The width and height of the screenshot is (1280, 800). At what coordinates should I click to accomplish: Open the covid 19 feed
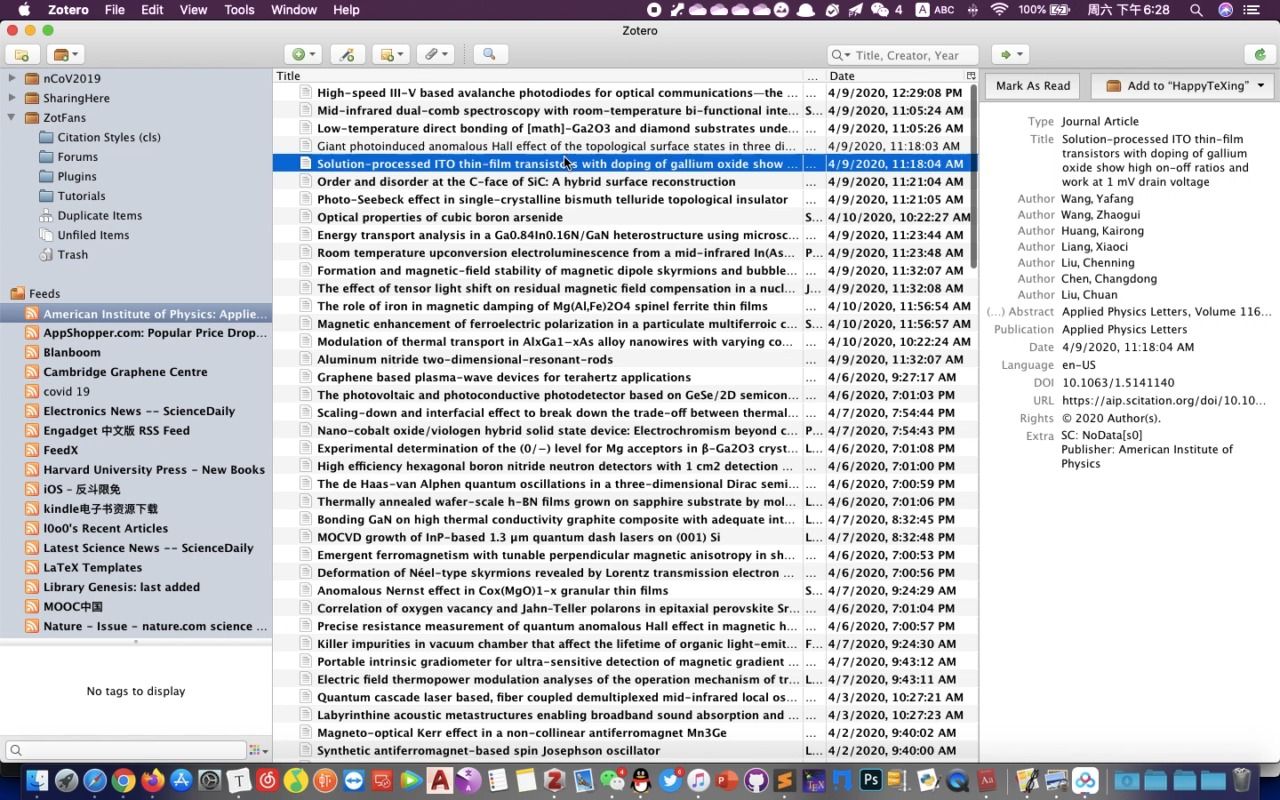pos(66,391)
